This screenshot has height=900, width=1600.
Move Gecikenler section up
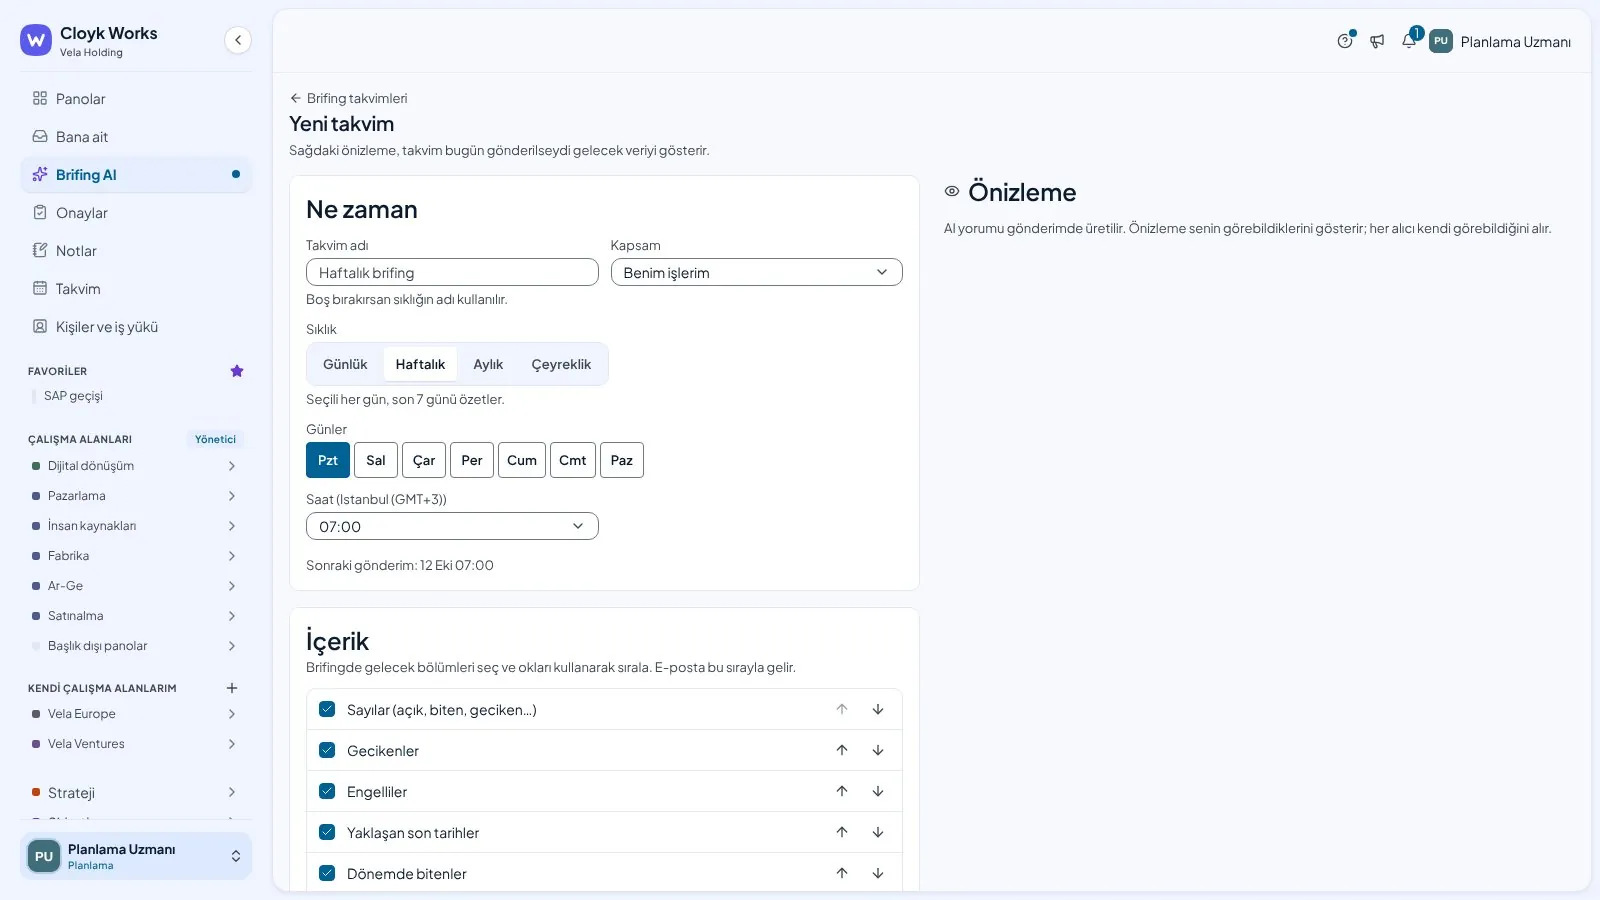click(x=842, y=750)
